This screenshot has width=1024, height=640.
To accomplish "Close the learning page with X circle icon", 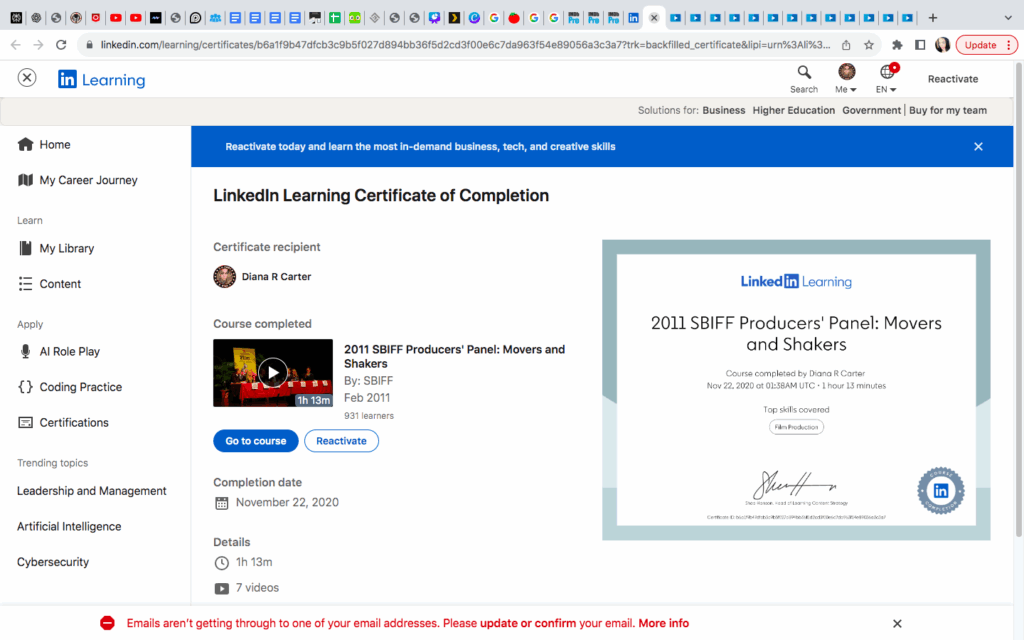I will click(27, 78).
